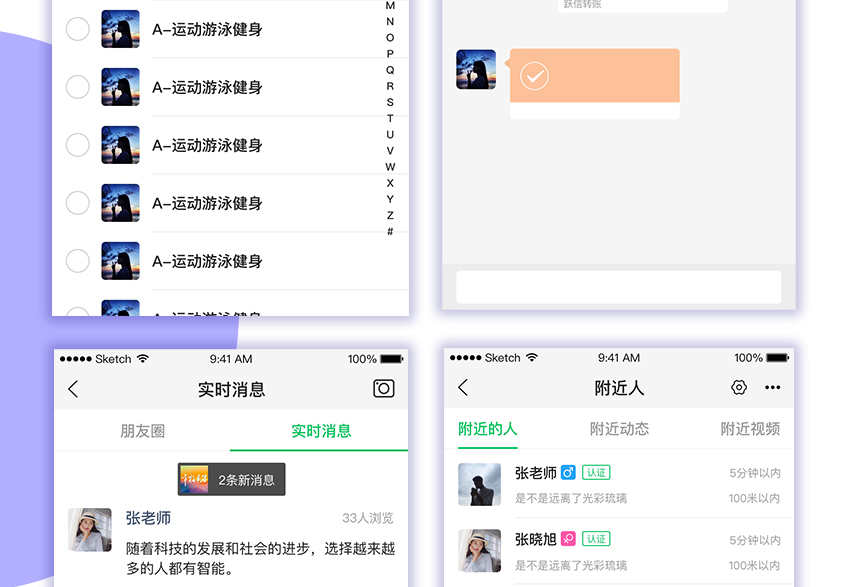This screenshot has width=848, height=587.
Task: Jump to letter U in alphabet index
Action: click(x=390, y=135)
